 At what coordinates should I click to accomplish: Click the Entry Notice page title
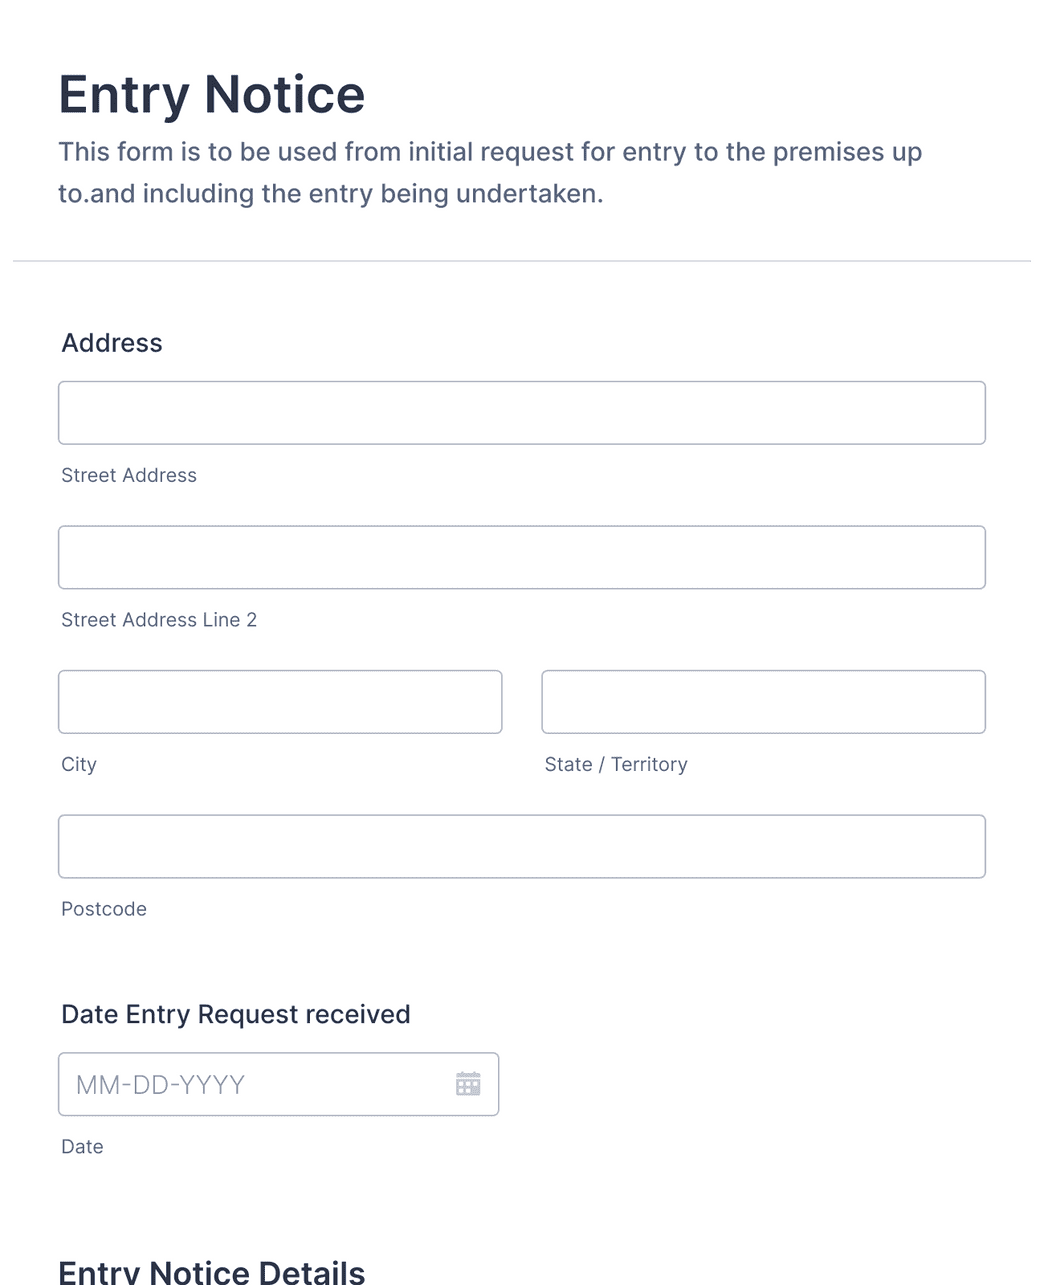click(212, 94)
